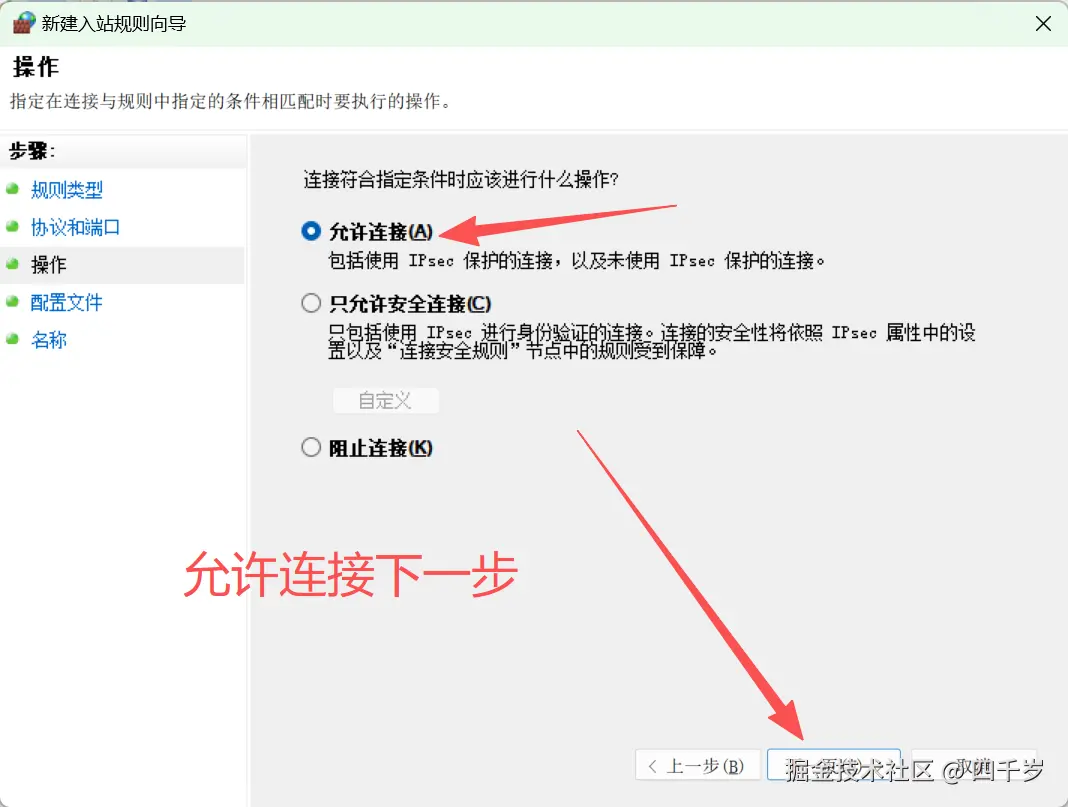Select the 允许连接(A) radio option
1068x807 pixels.
pyautogui.click(x=310, y=230)
